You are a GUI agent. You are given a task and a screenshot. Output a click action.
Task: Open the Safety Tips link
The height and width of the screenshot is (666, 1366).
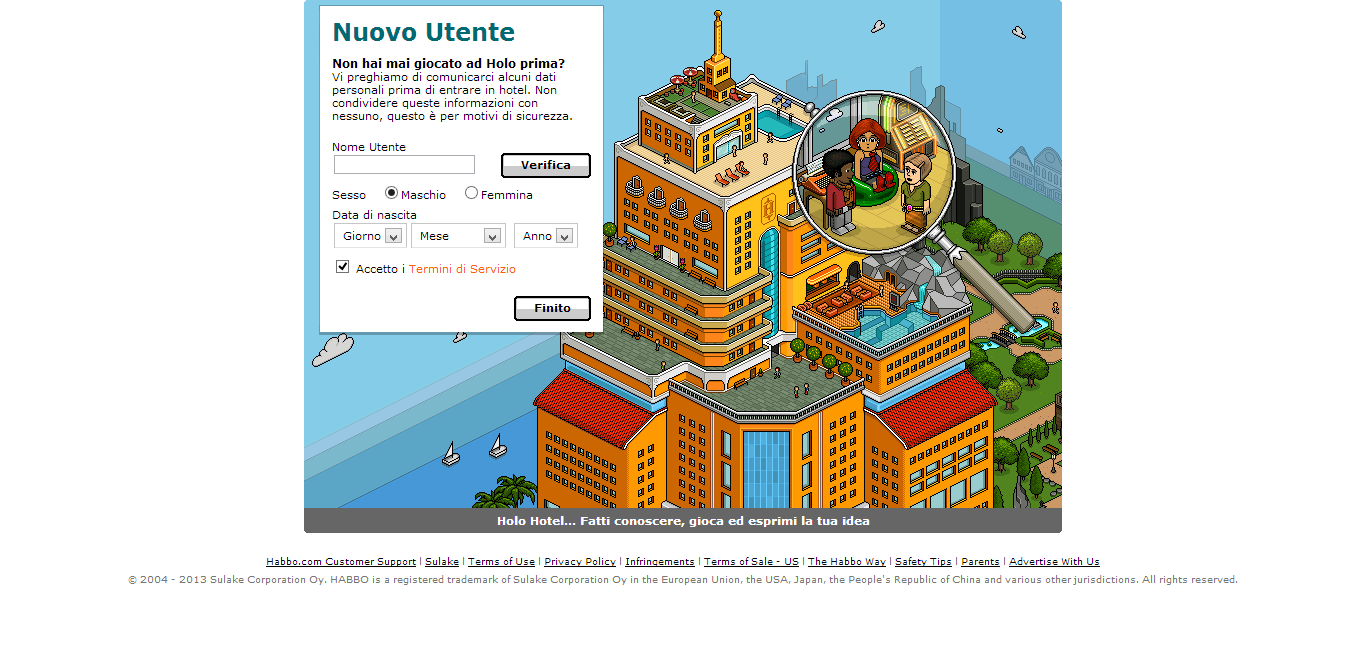click(x=923, y=562)
